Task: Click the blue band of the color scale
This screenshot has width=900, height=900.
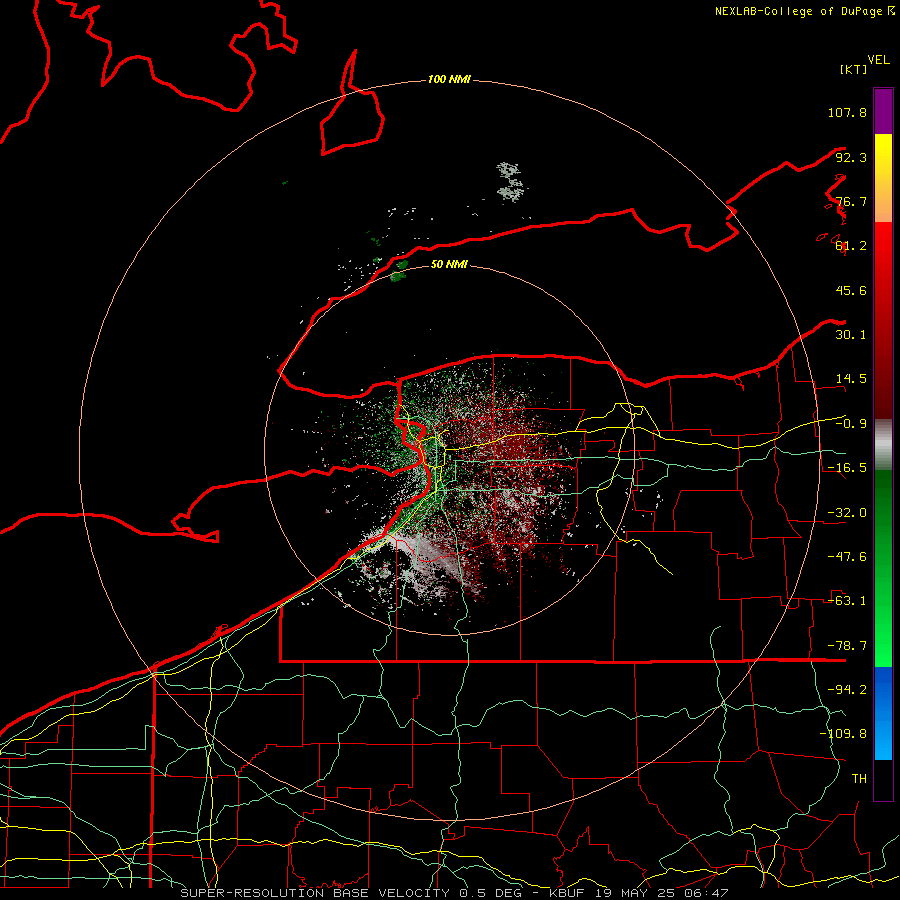Action: point(883,713)
